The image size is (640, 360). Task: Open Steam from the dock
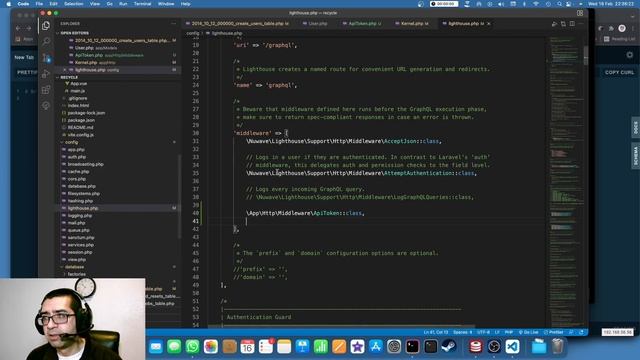[449, 347]
